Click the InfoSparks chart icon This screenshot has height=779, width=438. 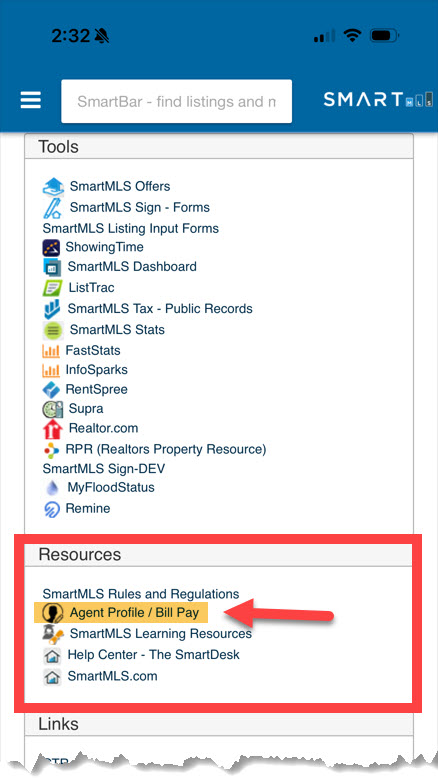(x=51, y=371)
